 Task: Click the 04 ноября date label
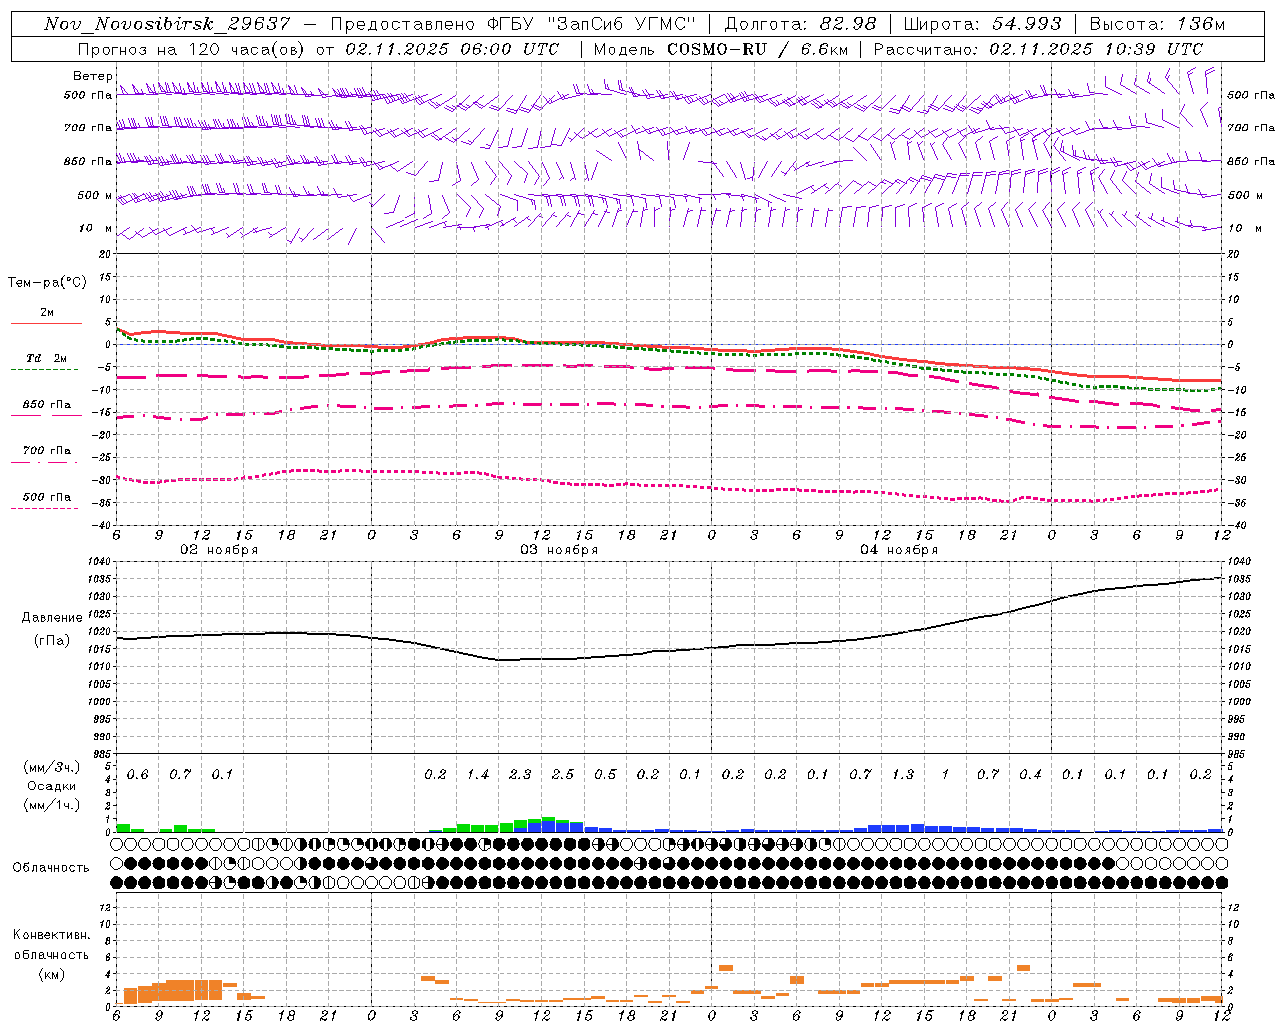pos(899,550)
